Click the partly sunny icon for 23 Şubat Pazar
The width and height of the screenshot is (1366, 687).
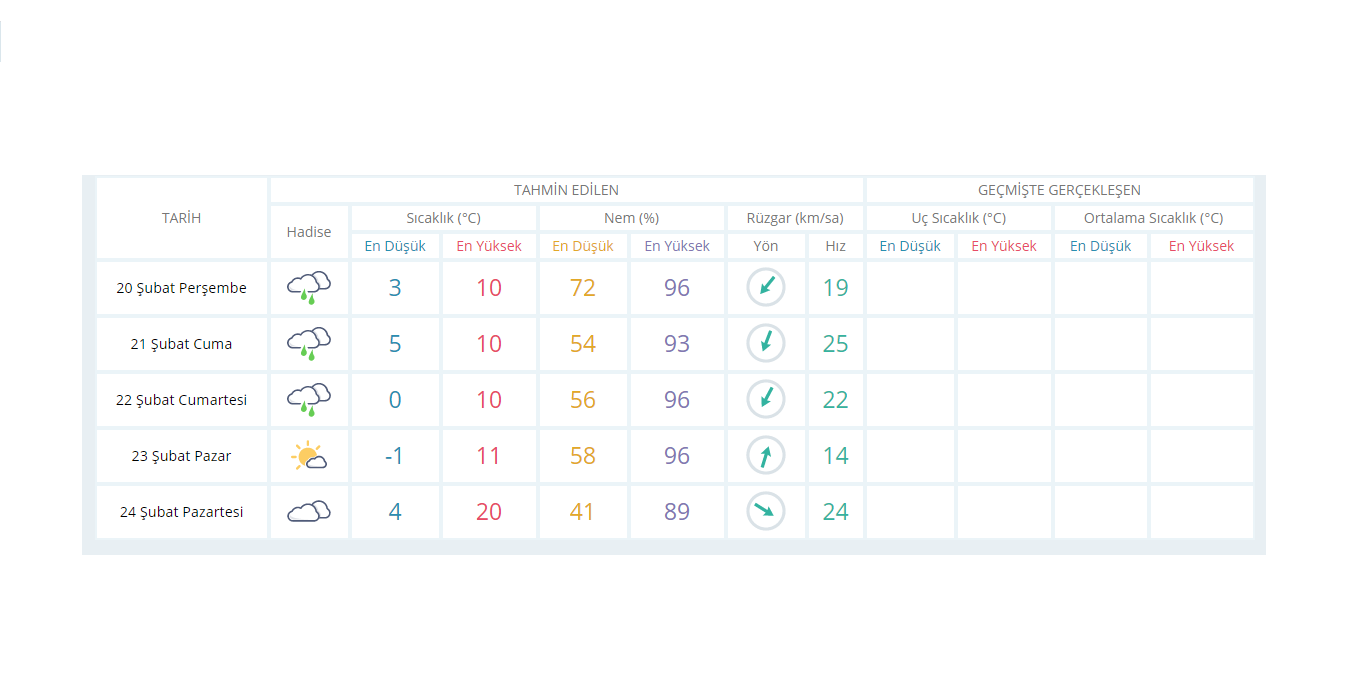coord(309,456)
